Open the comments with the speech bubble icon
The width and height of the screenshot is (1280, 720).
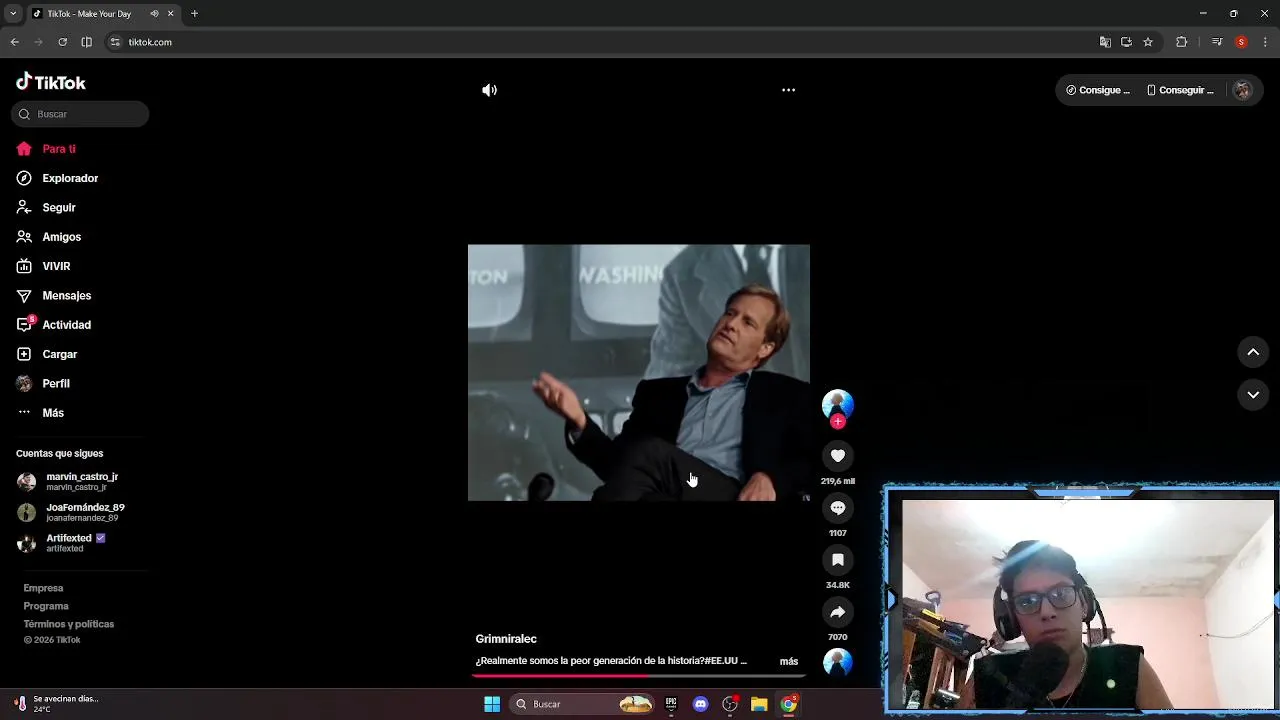pyautogui.click(x=838, y=508)
